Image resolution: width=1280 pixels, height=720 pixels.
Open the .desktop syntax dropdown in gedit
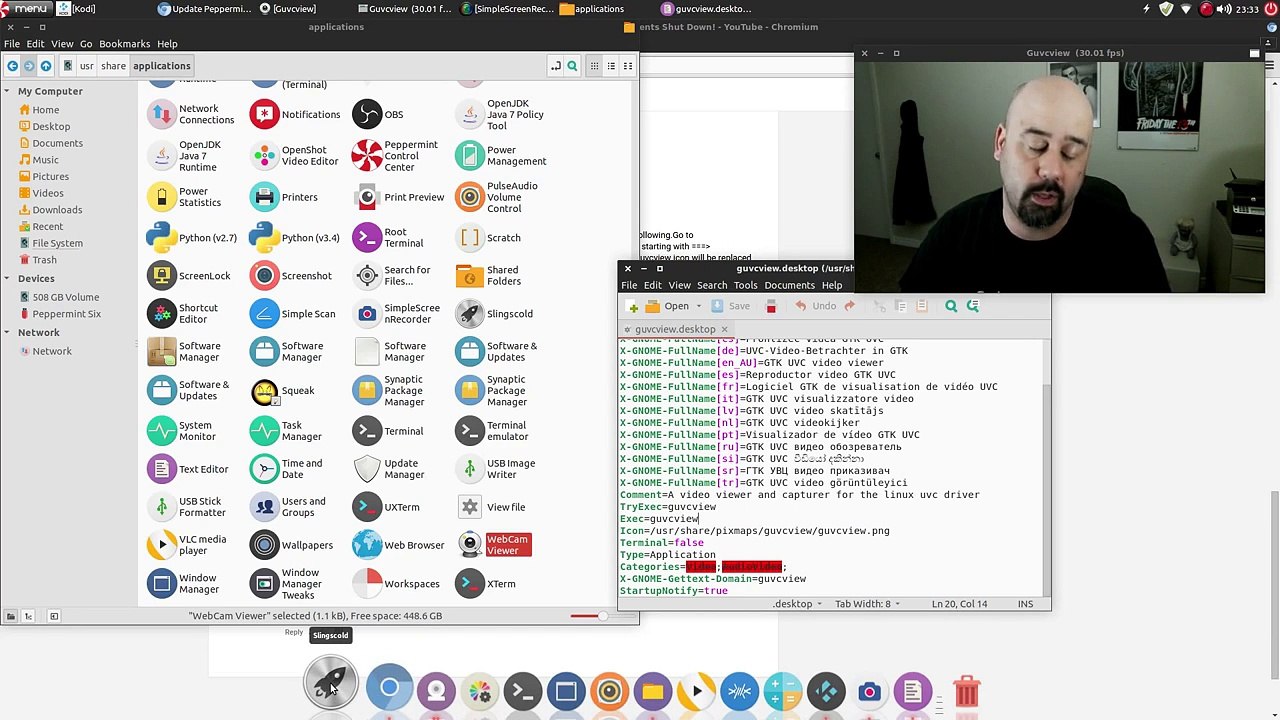[797, 604]
